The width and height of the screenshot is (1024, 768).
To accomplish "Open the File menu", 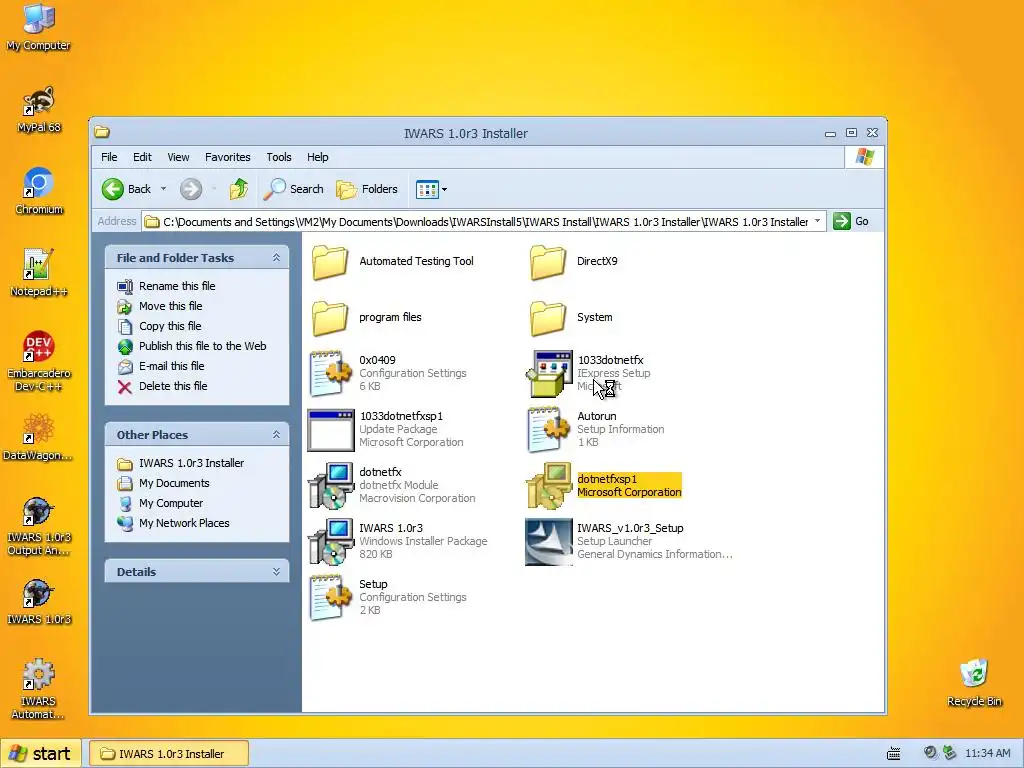I will click(x=109, y=157).
